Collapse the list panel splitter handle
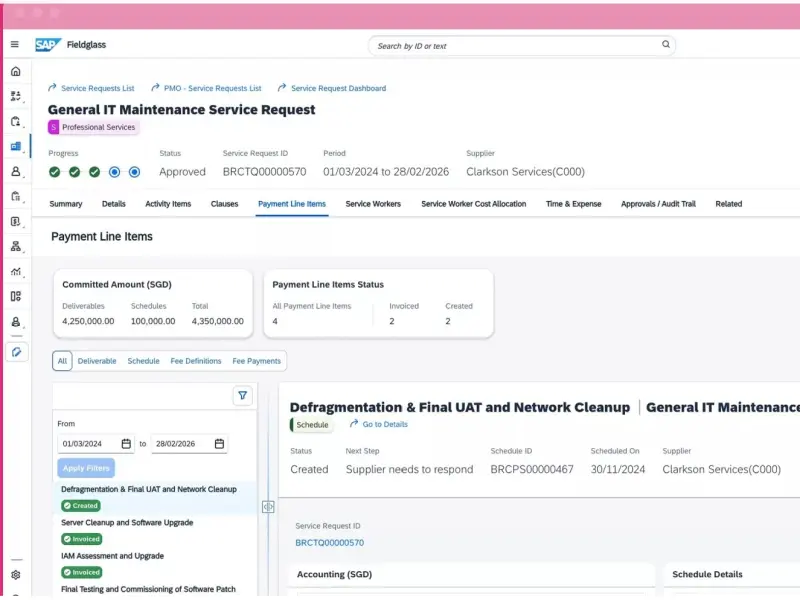This screenshot has width=800, height=600. pos(268,507)
